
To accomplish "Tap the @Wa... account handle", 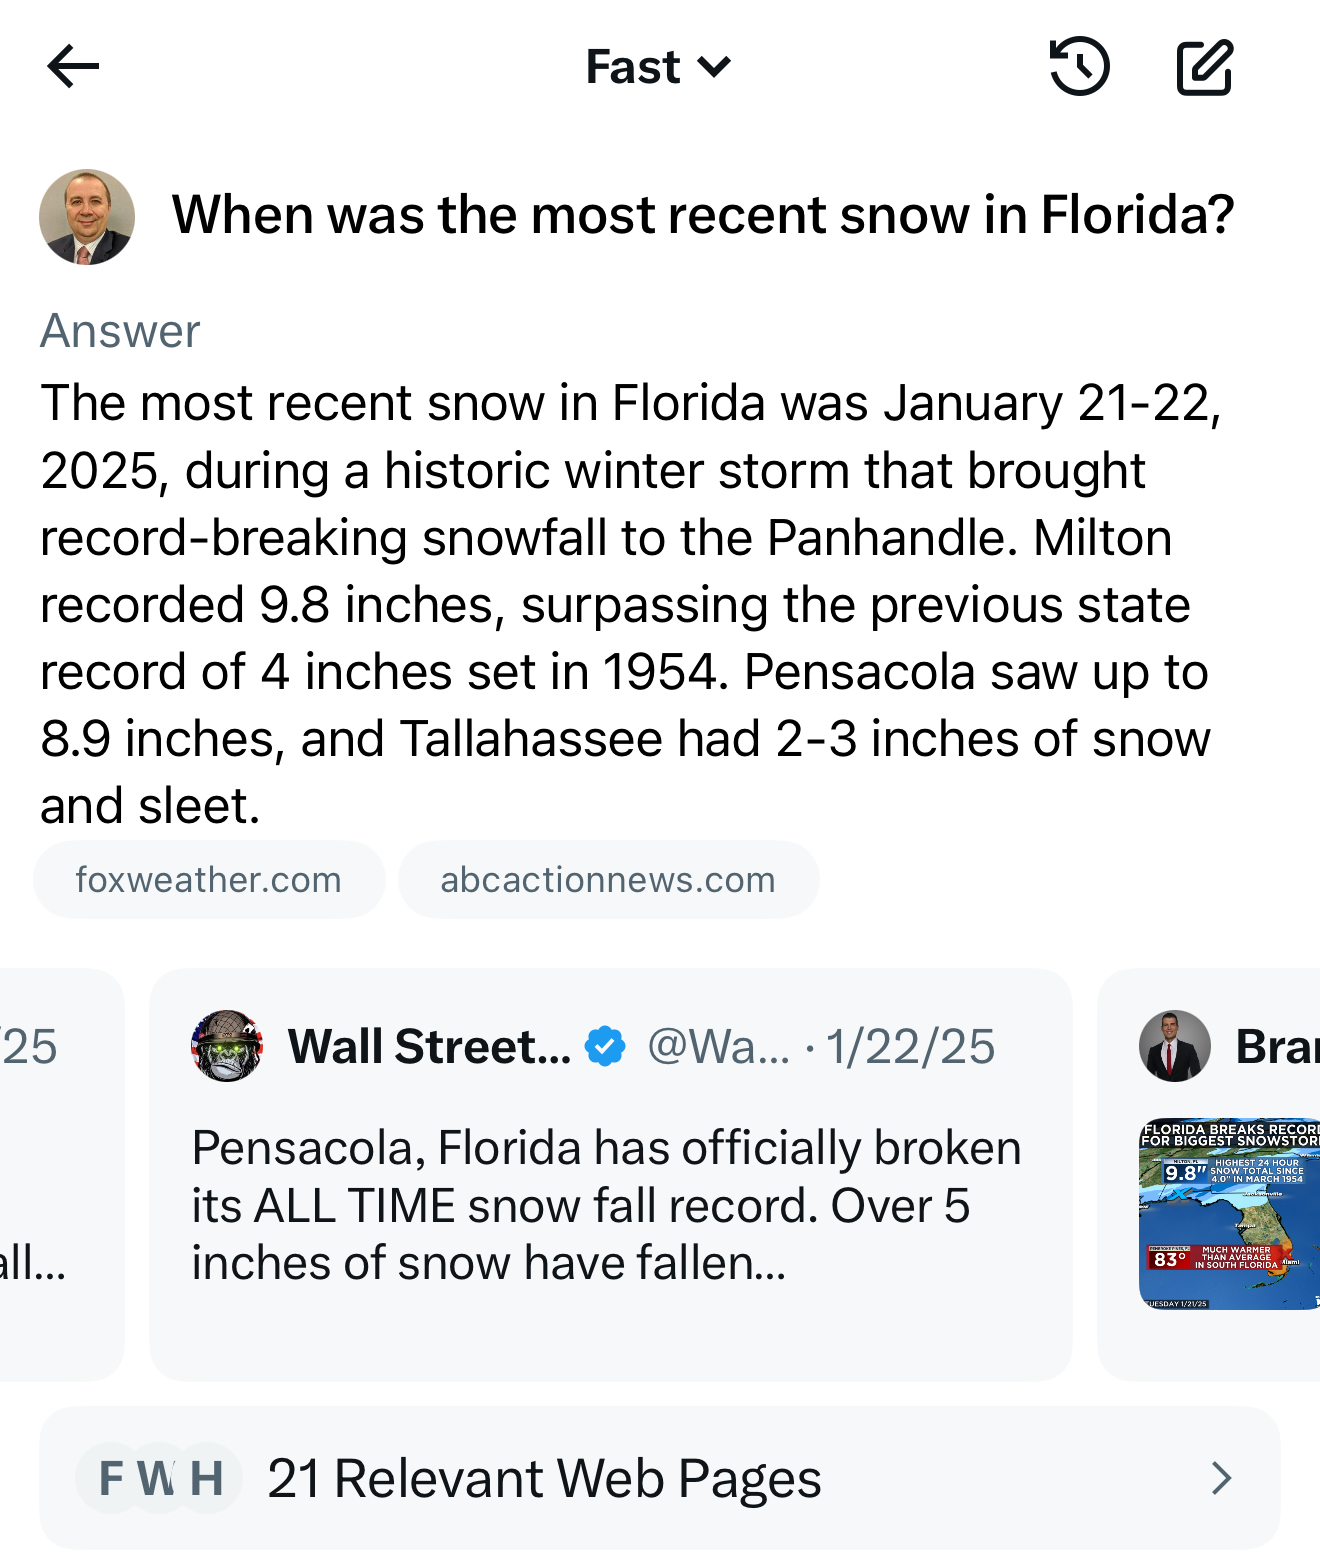I will 718,1047.
